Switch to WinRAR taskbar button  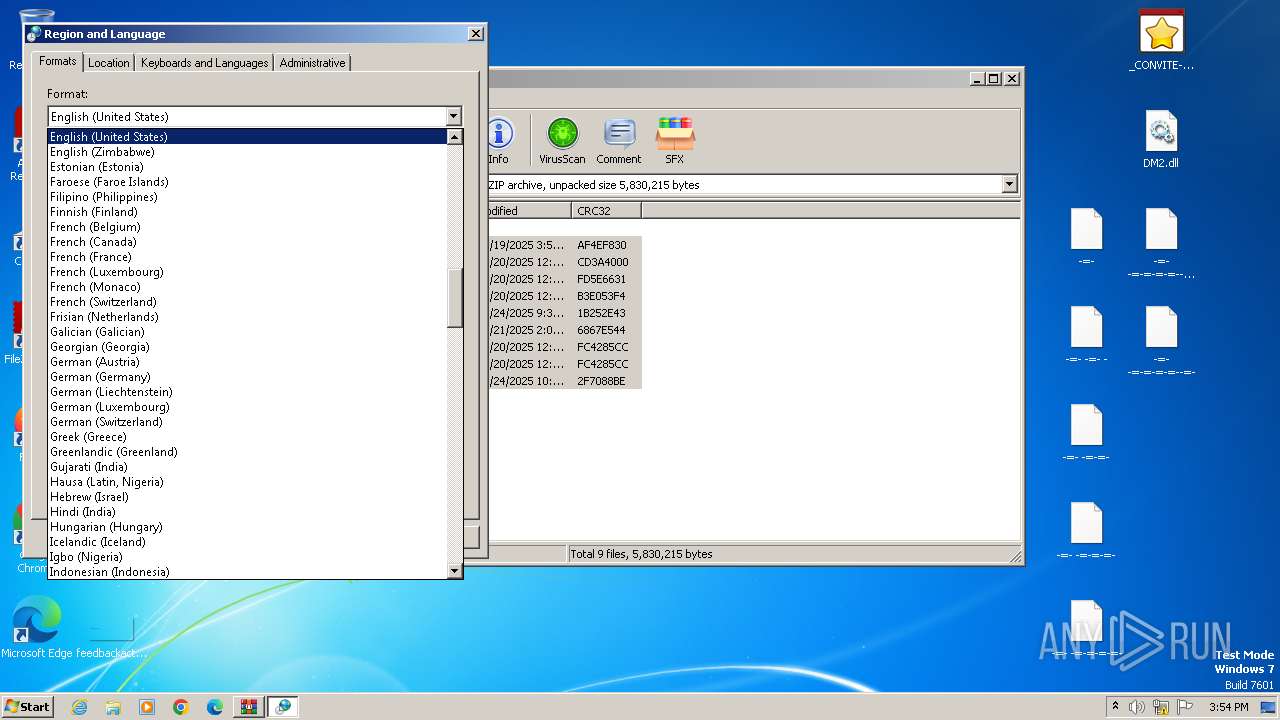click(249, 707)
